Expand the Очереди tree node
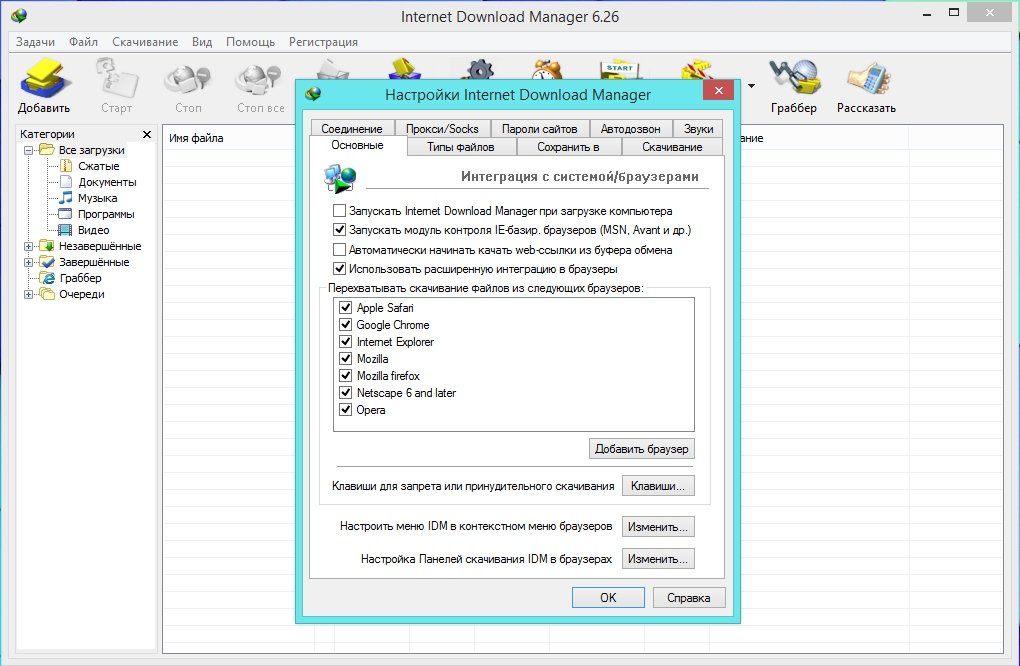This screenshot has height=666, width=1020. pos(28,294)
